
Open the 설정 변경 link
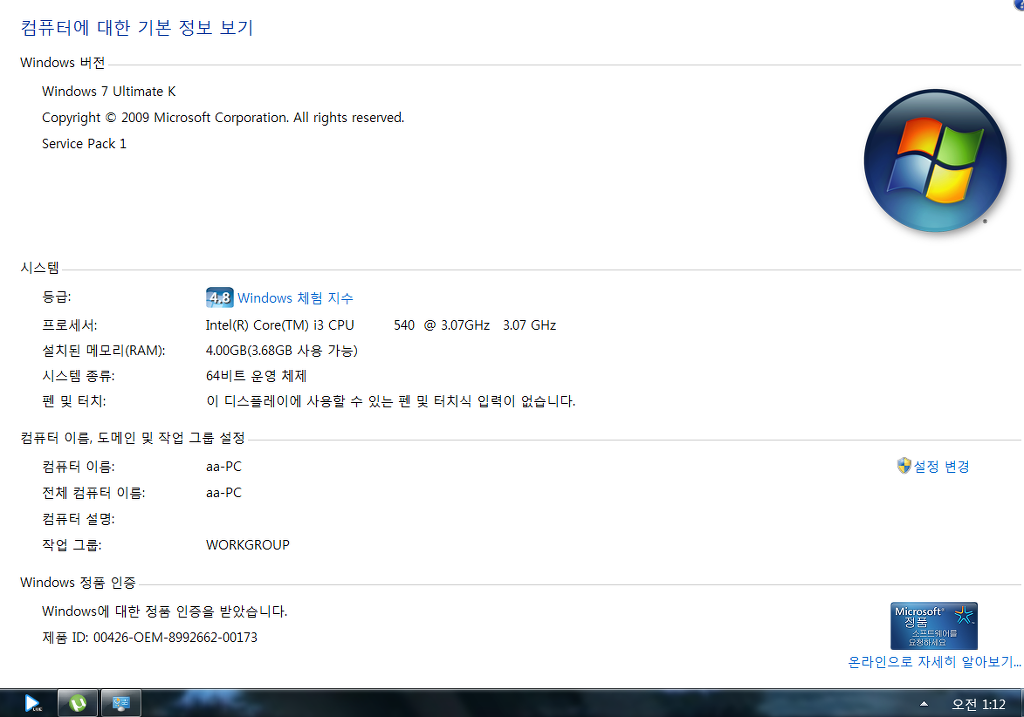tap(941, 466)
